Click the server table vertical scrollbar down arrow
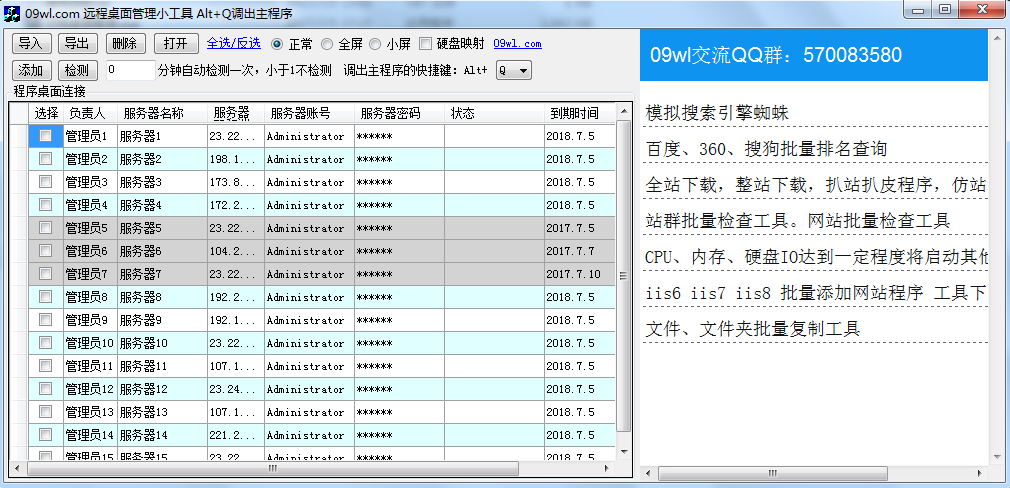This screenshot has height=488, width=1010. click(624, 453)
